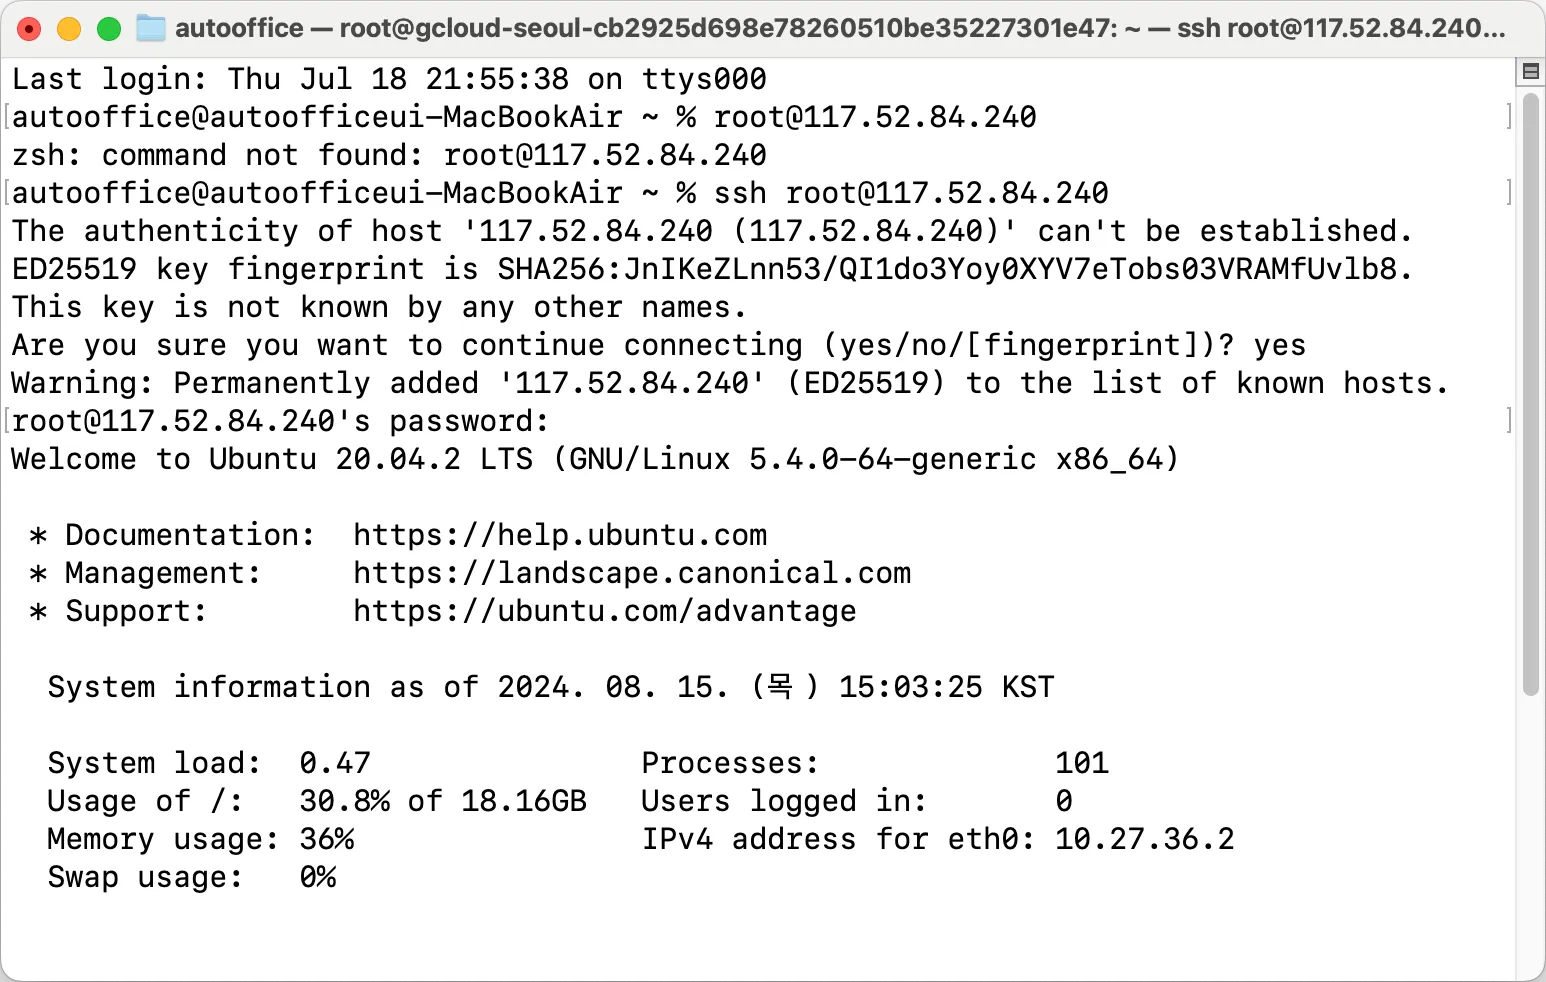Viewport: 1546px width, 982px height.
Task: Click the folder proxy icon in title bar
Action: (151, 28)
